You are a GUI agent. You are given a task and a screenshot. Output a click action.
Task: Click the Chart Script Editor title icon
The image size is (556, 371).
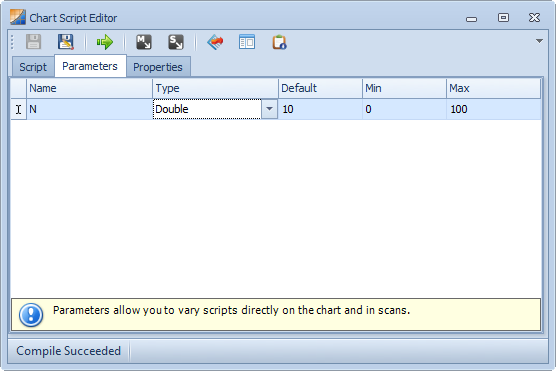pyautogui.click(x=18, y=17)
